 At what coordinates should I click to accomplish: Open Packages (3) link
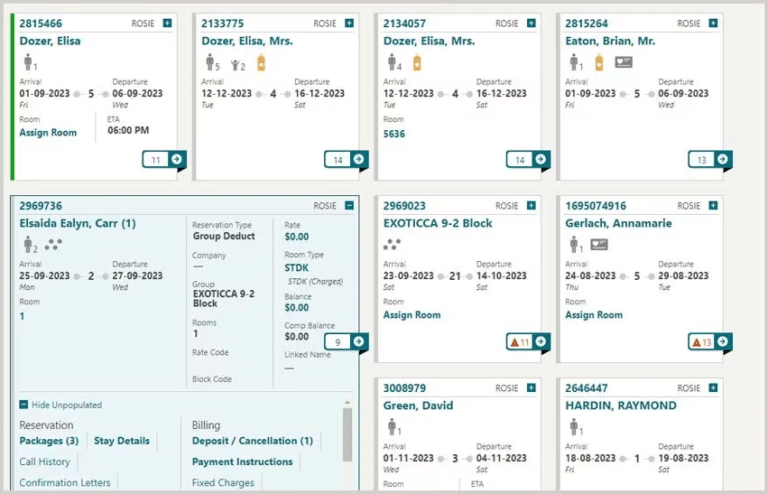[49, 441]
